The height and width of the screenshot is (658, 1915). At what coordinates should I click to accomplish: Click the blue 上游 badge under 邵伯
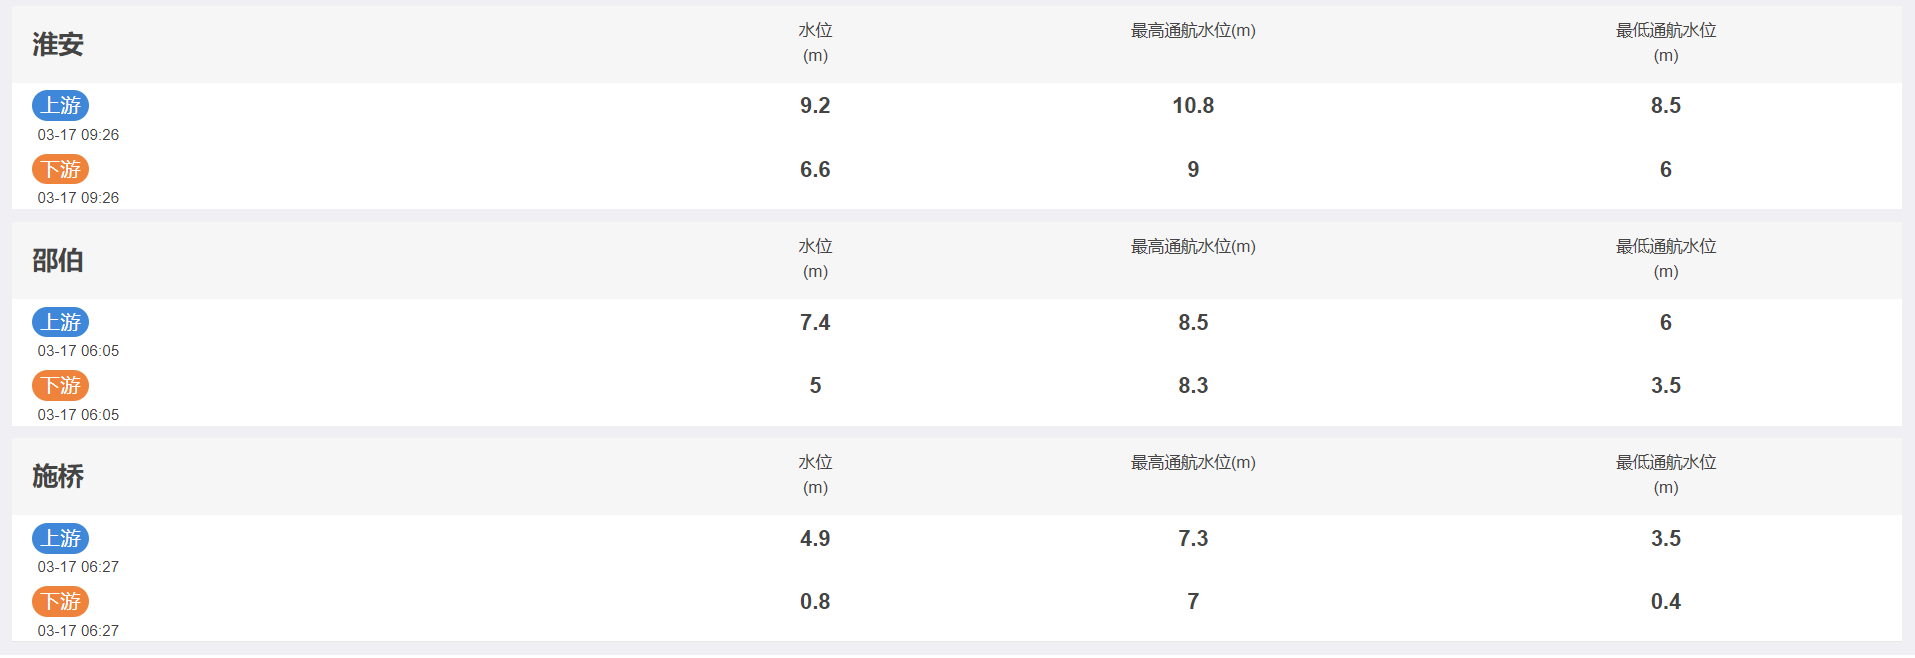(x=60, y=322)
